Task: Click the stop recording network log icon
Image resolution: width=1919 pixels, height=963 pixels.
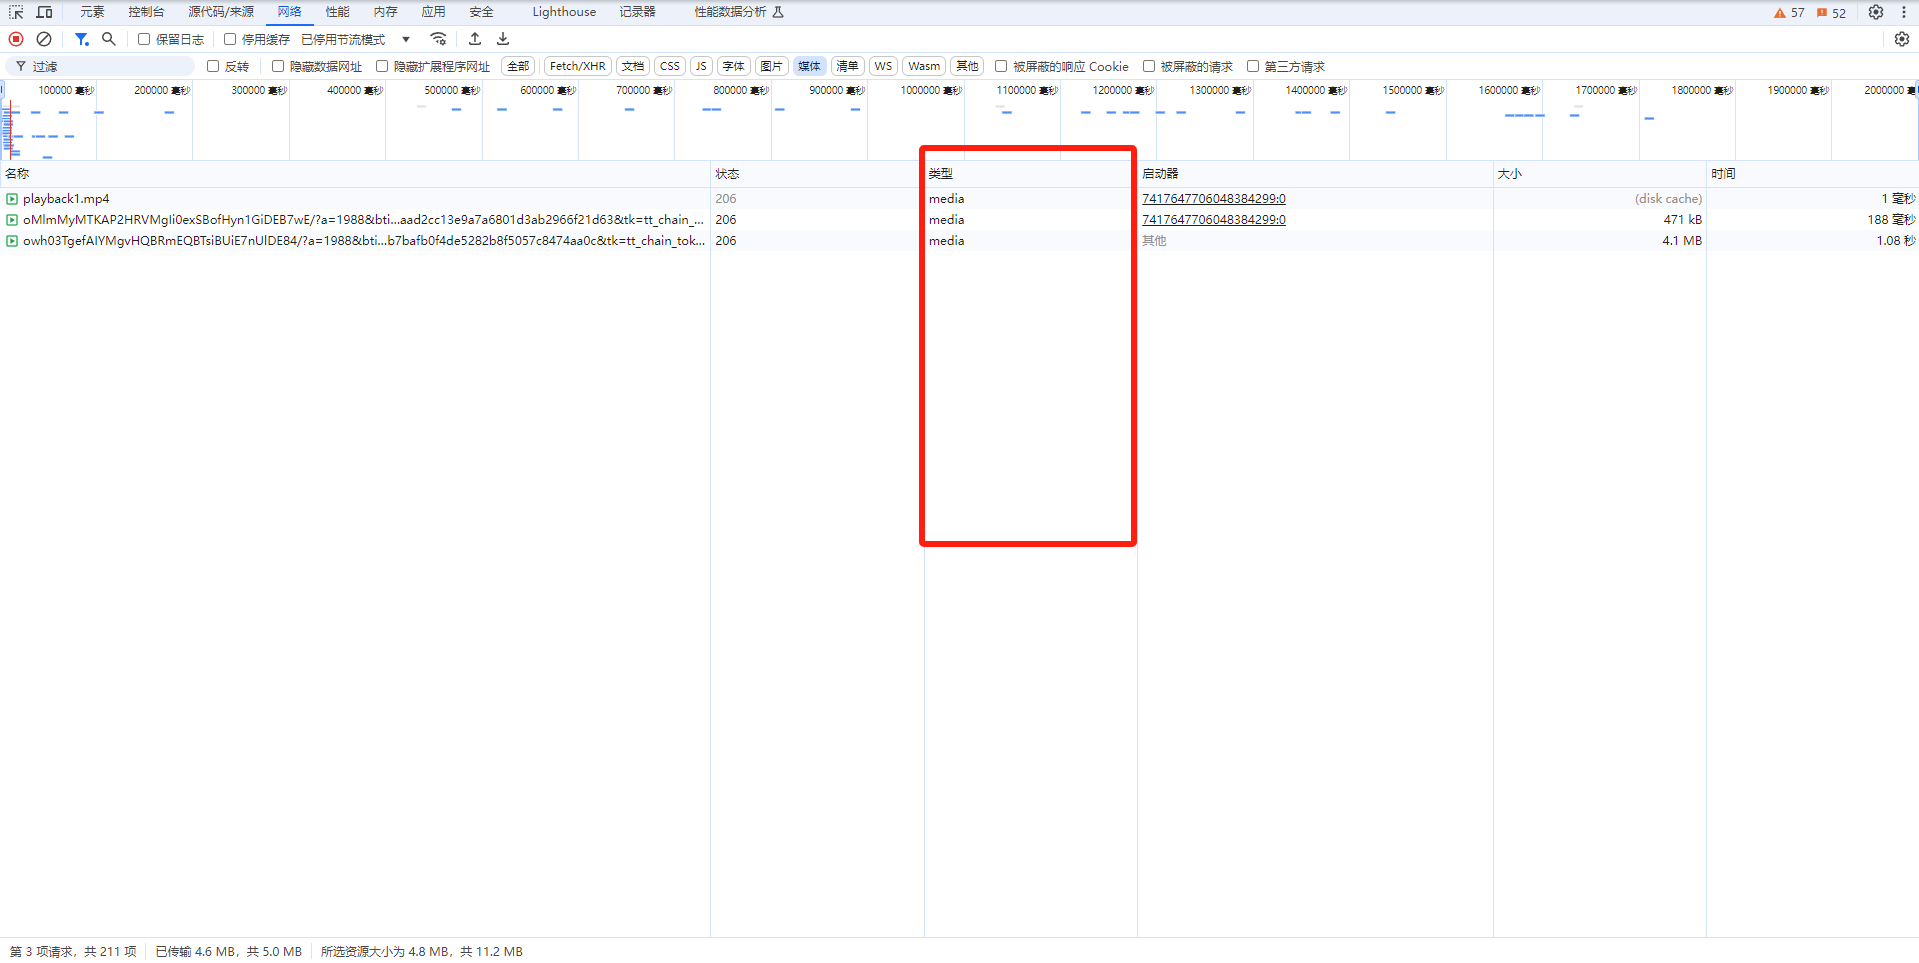Action: pos(16,39)
